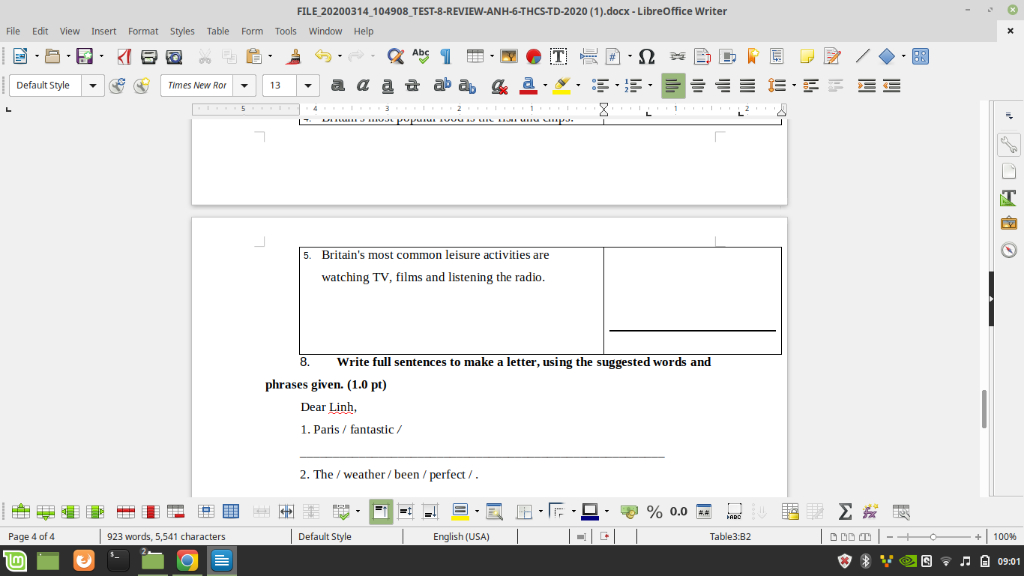Open the Sidebar Gallery icon
1024x576 pixels.
click(1009, 223)
